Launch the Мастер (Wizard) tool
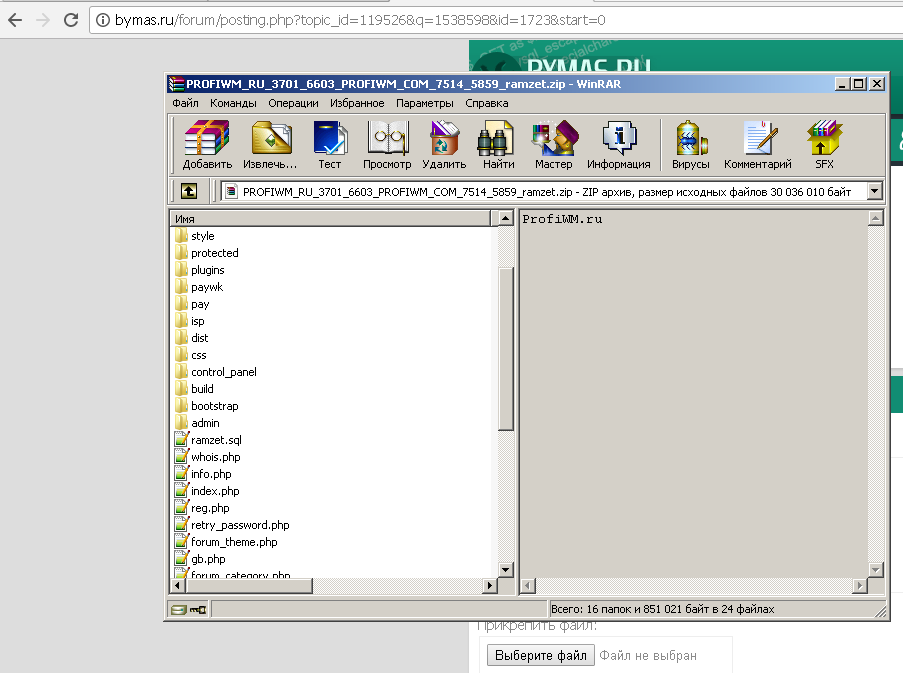Screen dimensions: 903x673 553,145
